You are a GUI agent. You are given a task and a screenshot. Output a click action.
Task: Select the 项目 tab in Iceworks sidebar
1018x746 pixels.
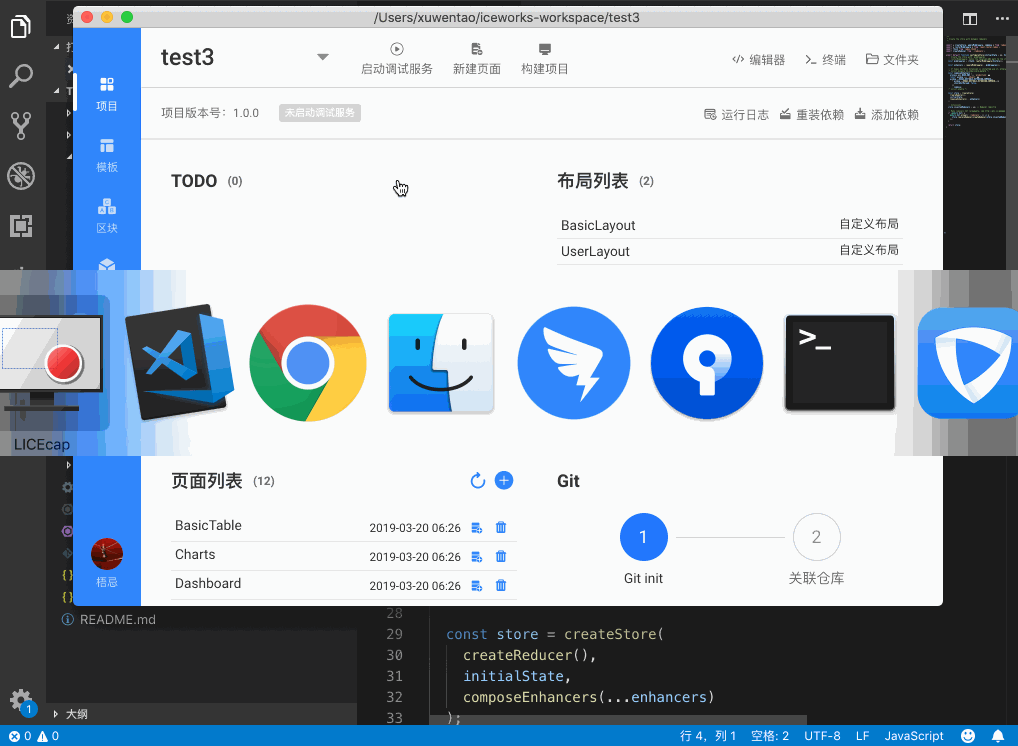(106, 94)
